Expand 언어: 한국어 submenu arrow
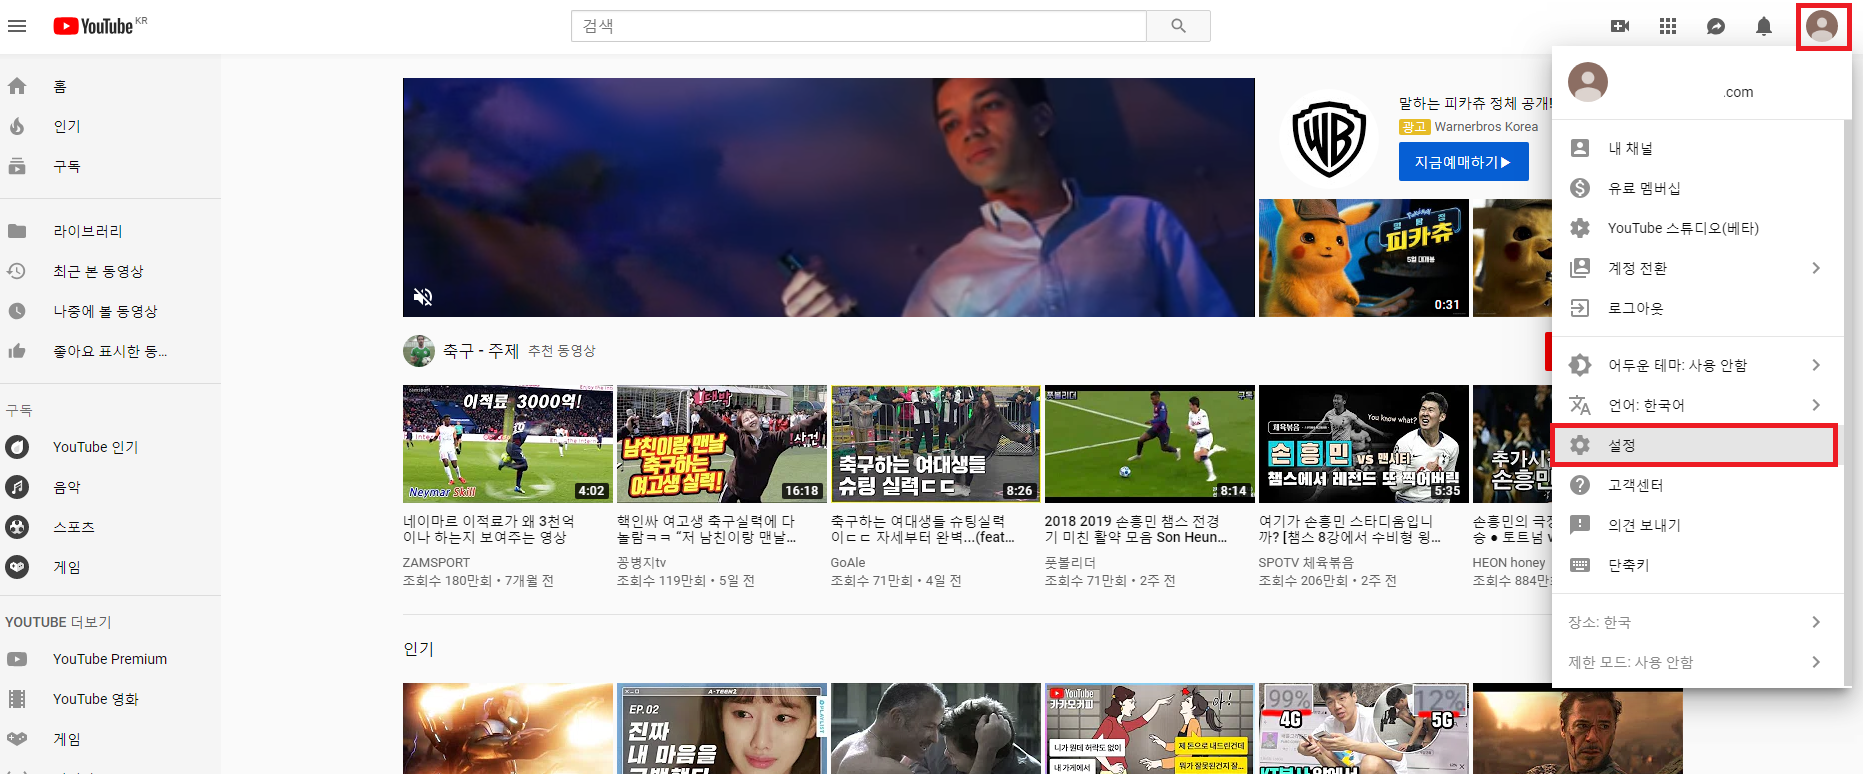The width and height of the screenshot is (1863, 774). pyautogui.click(x=1816, y=405)
